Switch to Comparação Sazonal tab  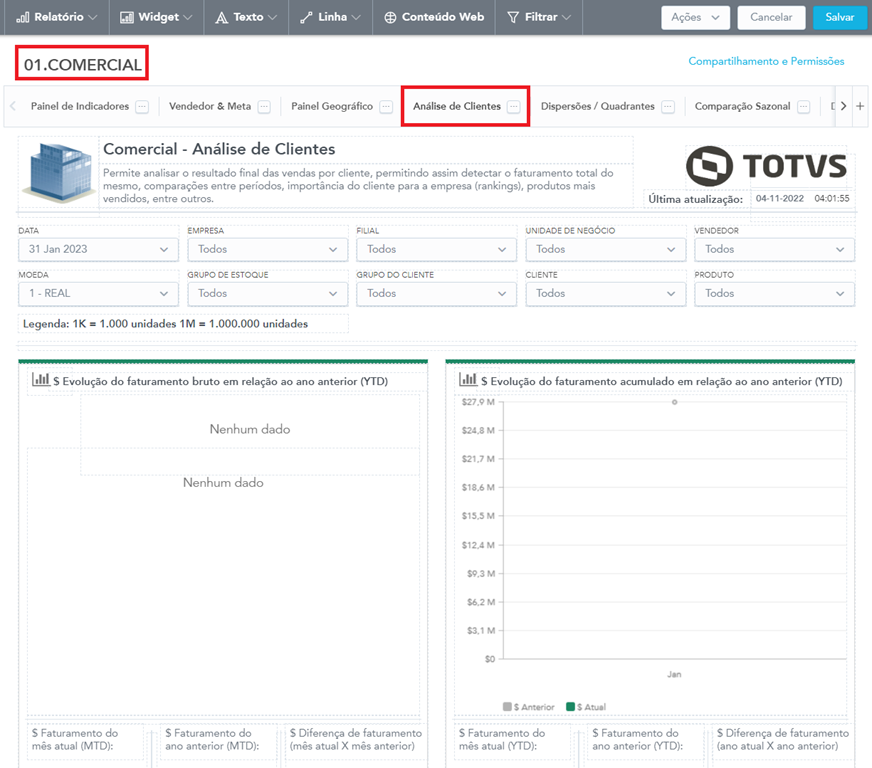coord(742,106)
